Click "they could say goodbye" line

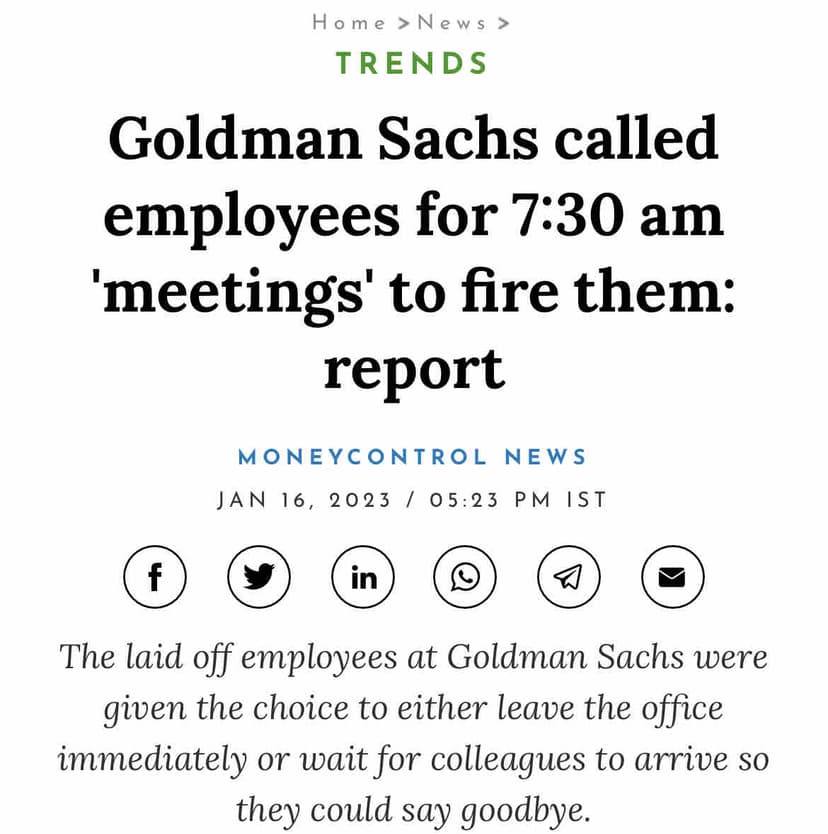(x=412, y=808)
